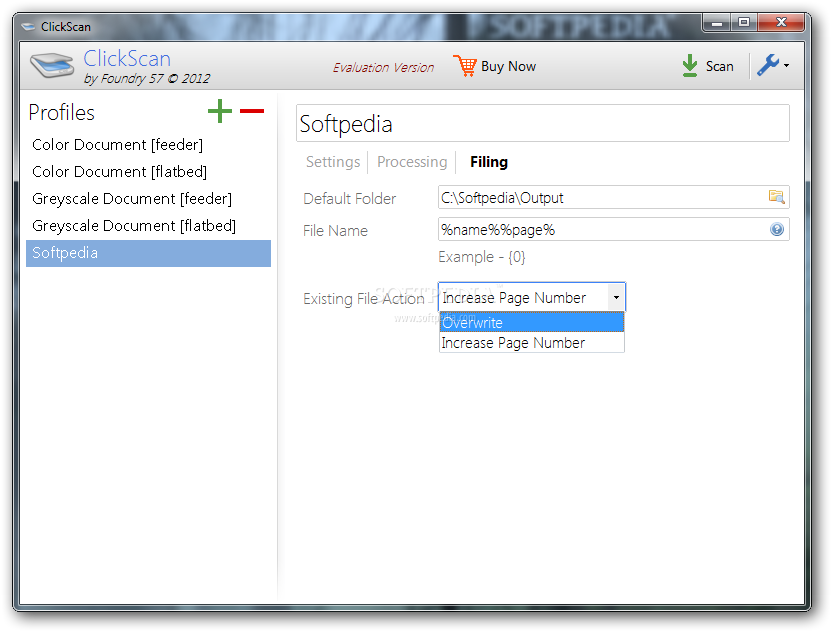Maximize the ClickScan window

tap(744, 23)
